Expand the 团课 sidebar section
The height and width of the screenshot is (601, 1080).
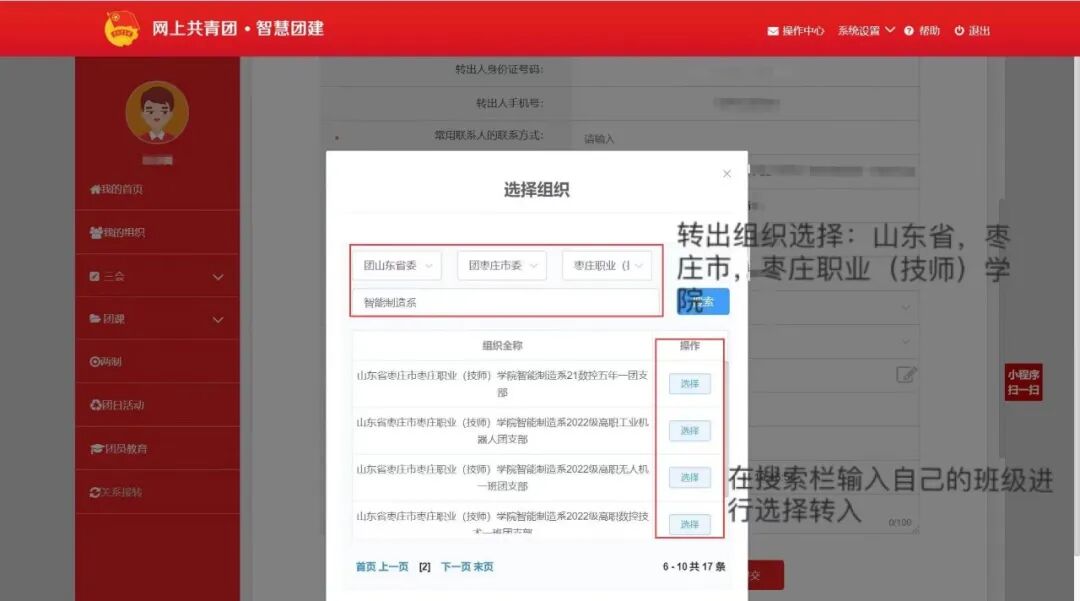[x=157, y=319]
